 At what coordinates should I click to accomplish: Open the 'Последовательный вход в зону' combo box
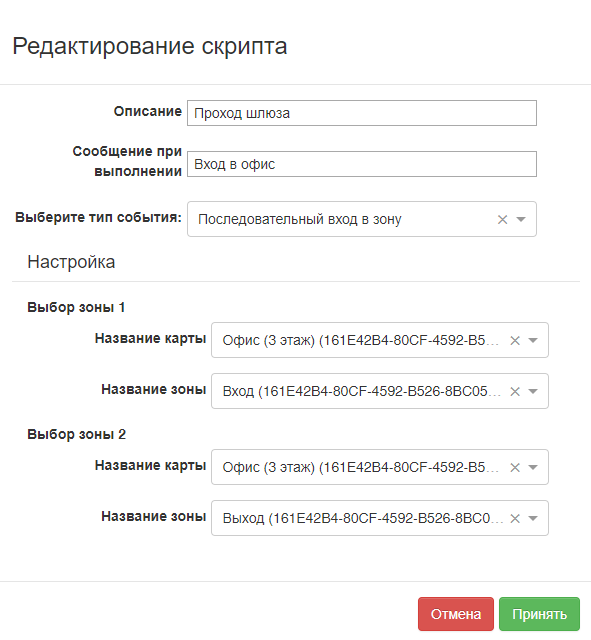tap(362, 219)
